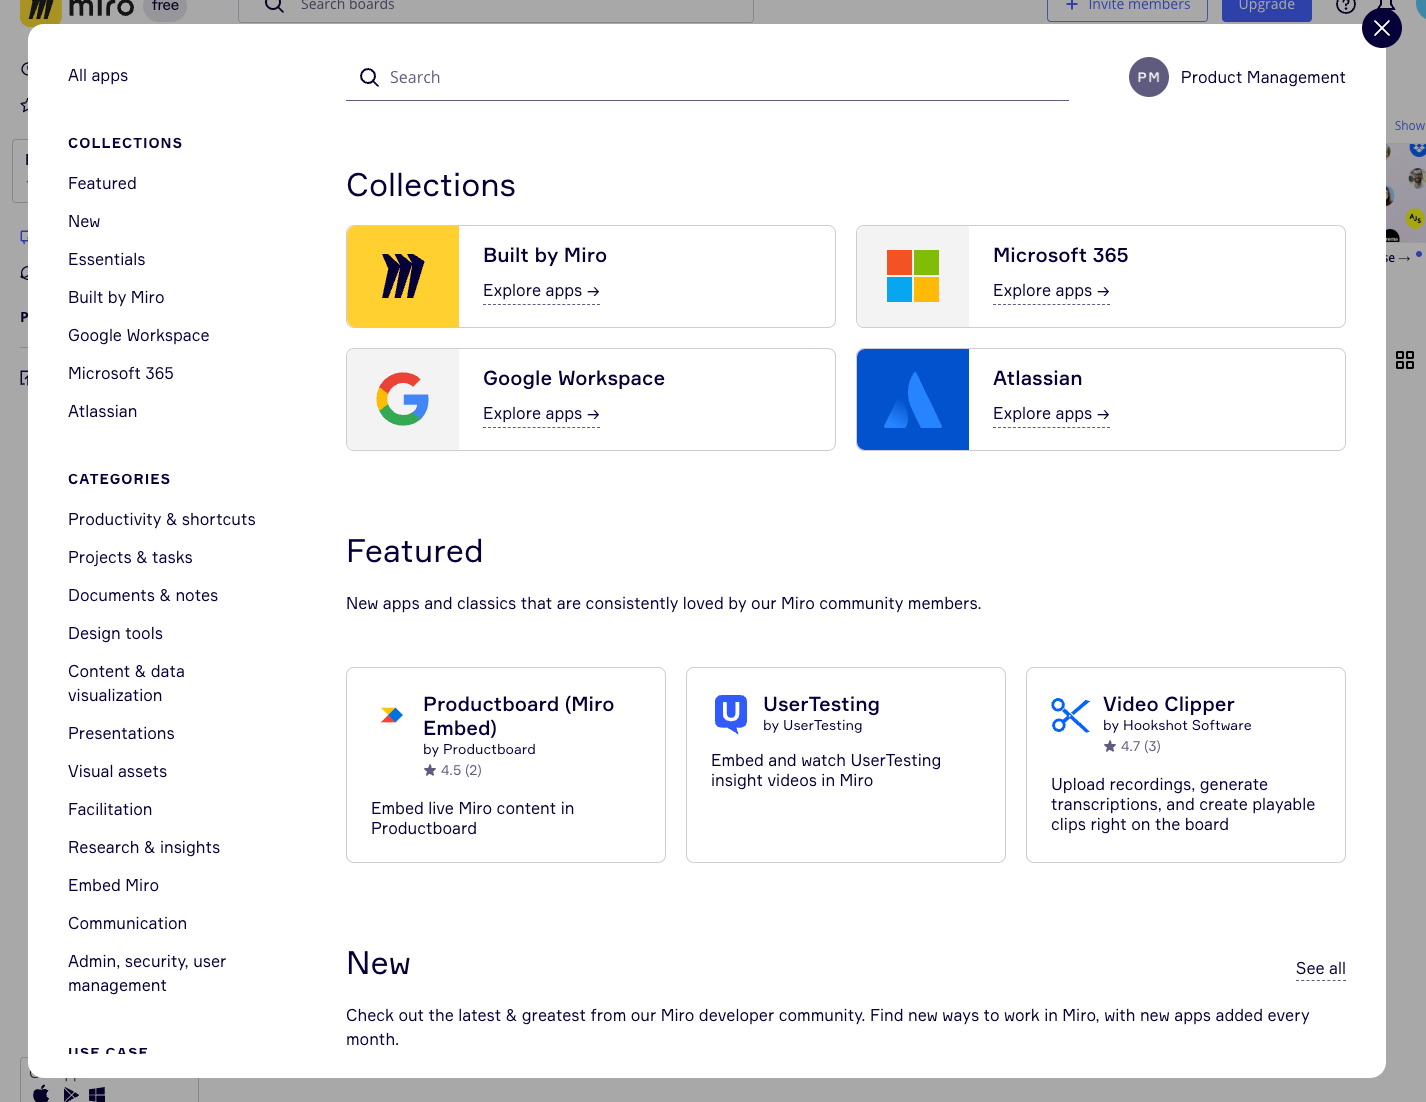Click the search magnifier icon in dialog
Viewport: 1426px width, 1102px height.
click(x=369, y=77)
